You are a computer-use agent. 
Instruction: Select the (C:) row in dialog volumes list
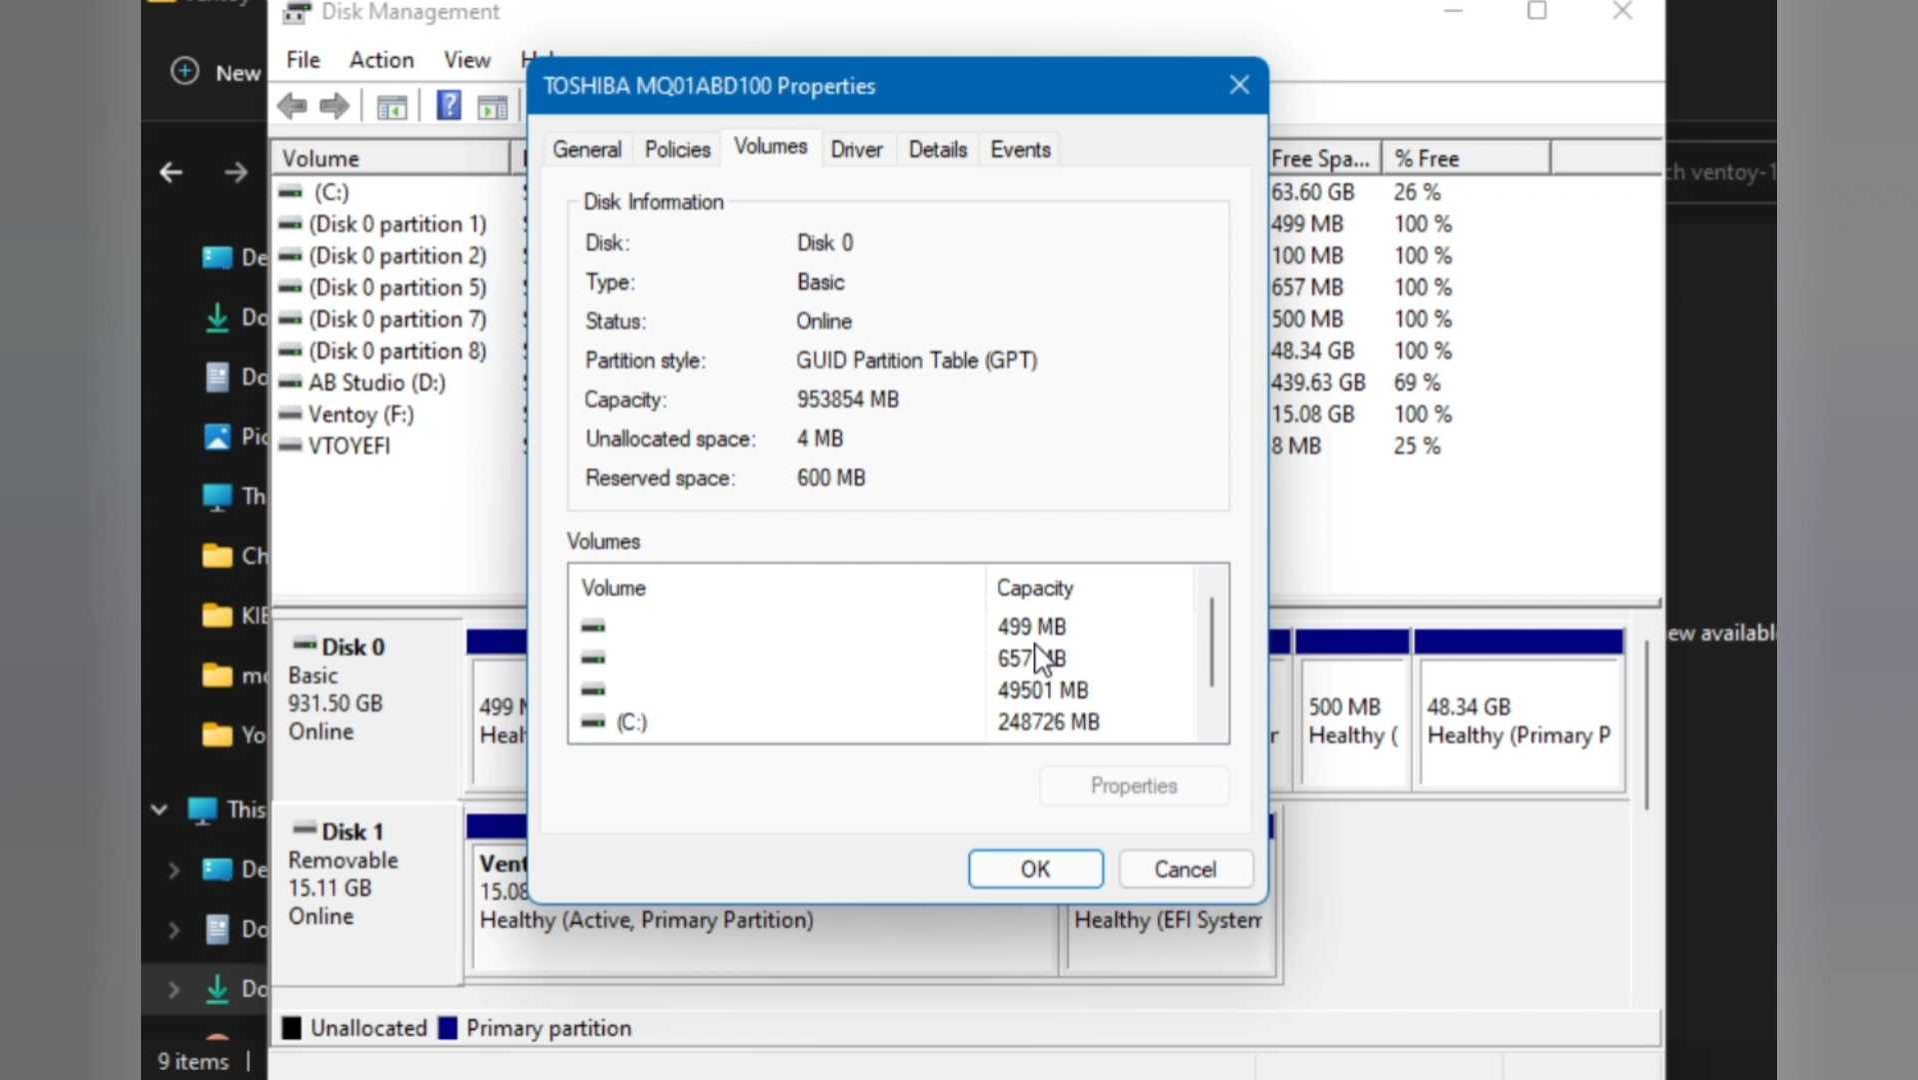[x=880, y=722]
